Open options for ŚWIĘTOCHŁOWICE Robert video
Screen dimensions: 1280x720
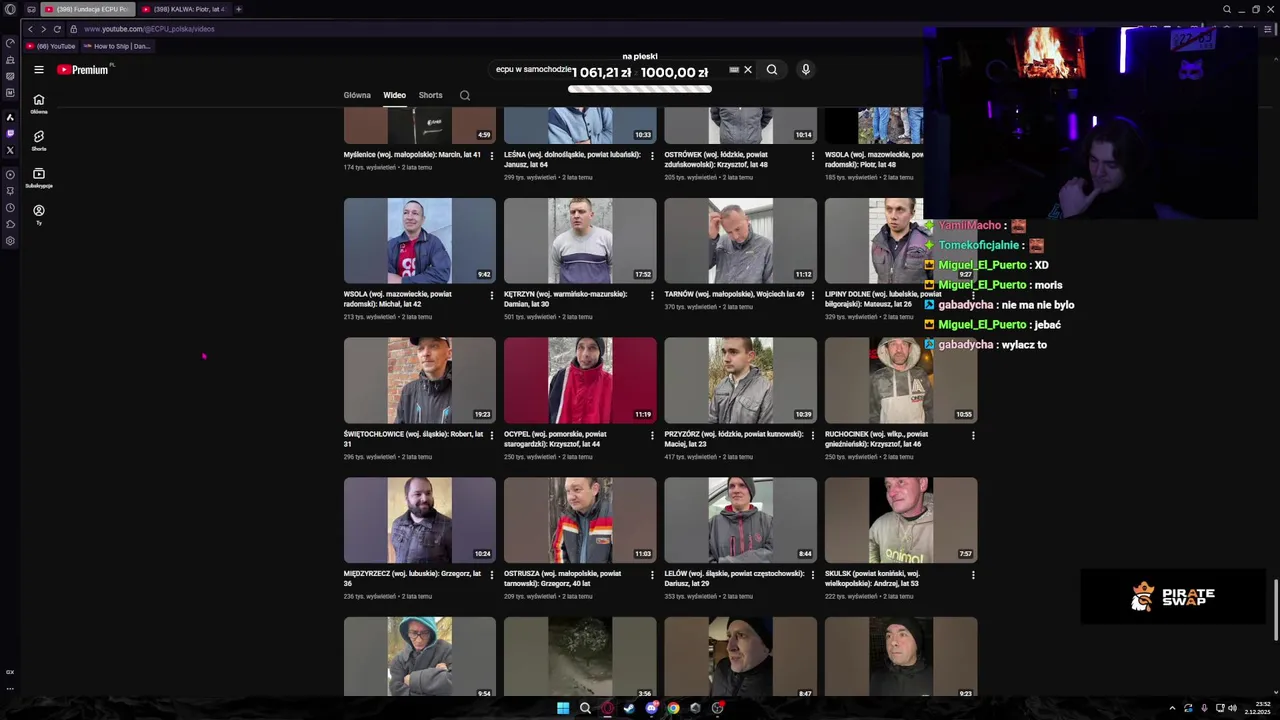(491, 436)
